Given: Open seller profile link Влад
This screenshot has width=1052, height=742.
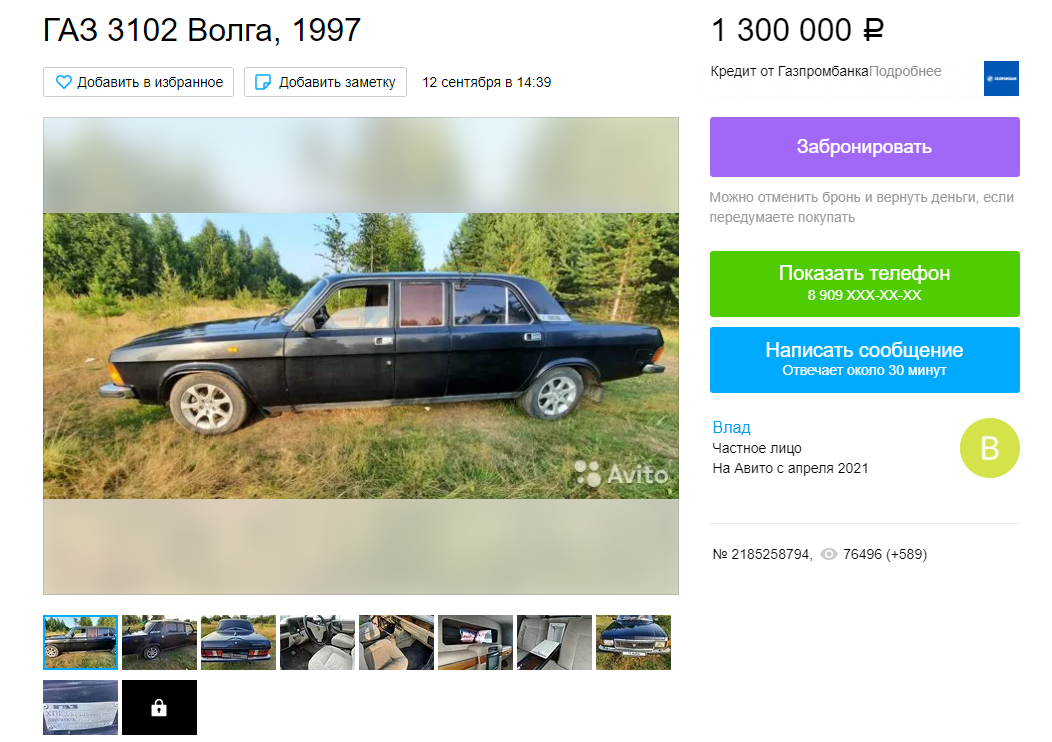Looking at the screenshot, I should click(x=731, y=427).
